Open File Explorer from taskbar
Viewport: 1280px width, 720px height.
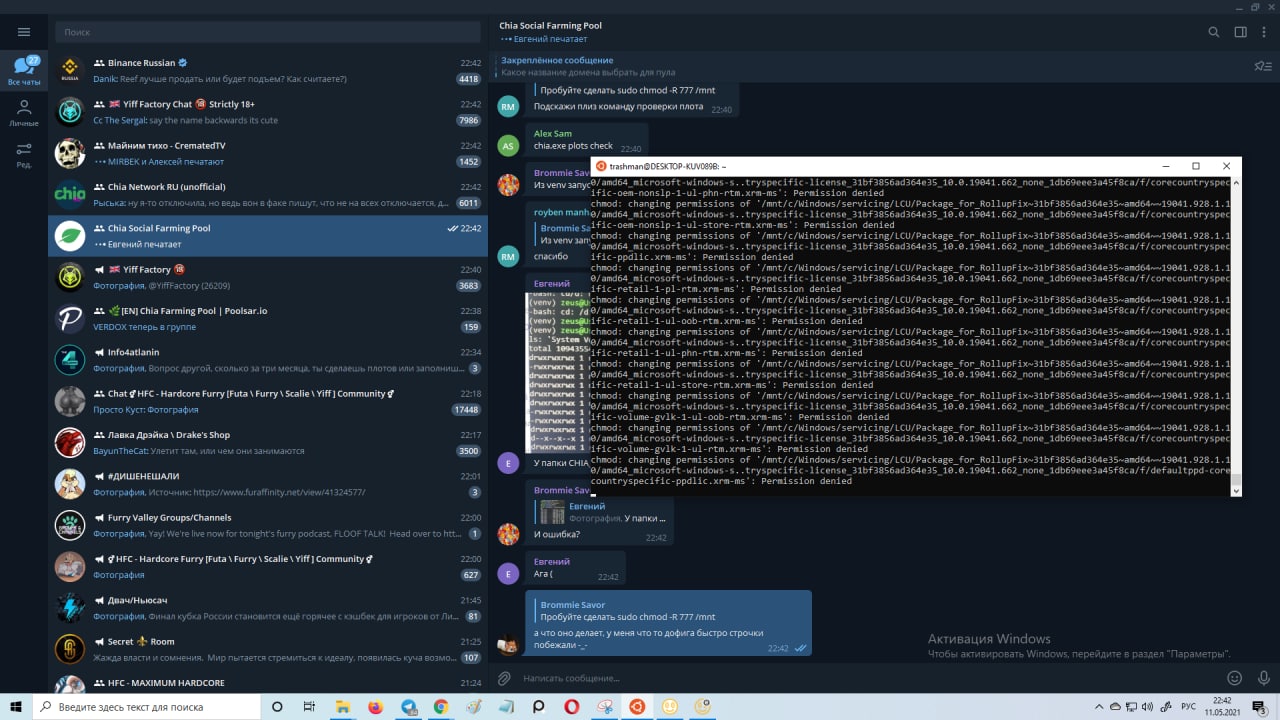click(342, 706)
